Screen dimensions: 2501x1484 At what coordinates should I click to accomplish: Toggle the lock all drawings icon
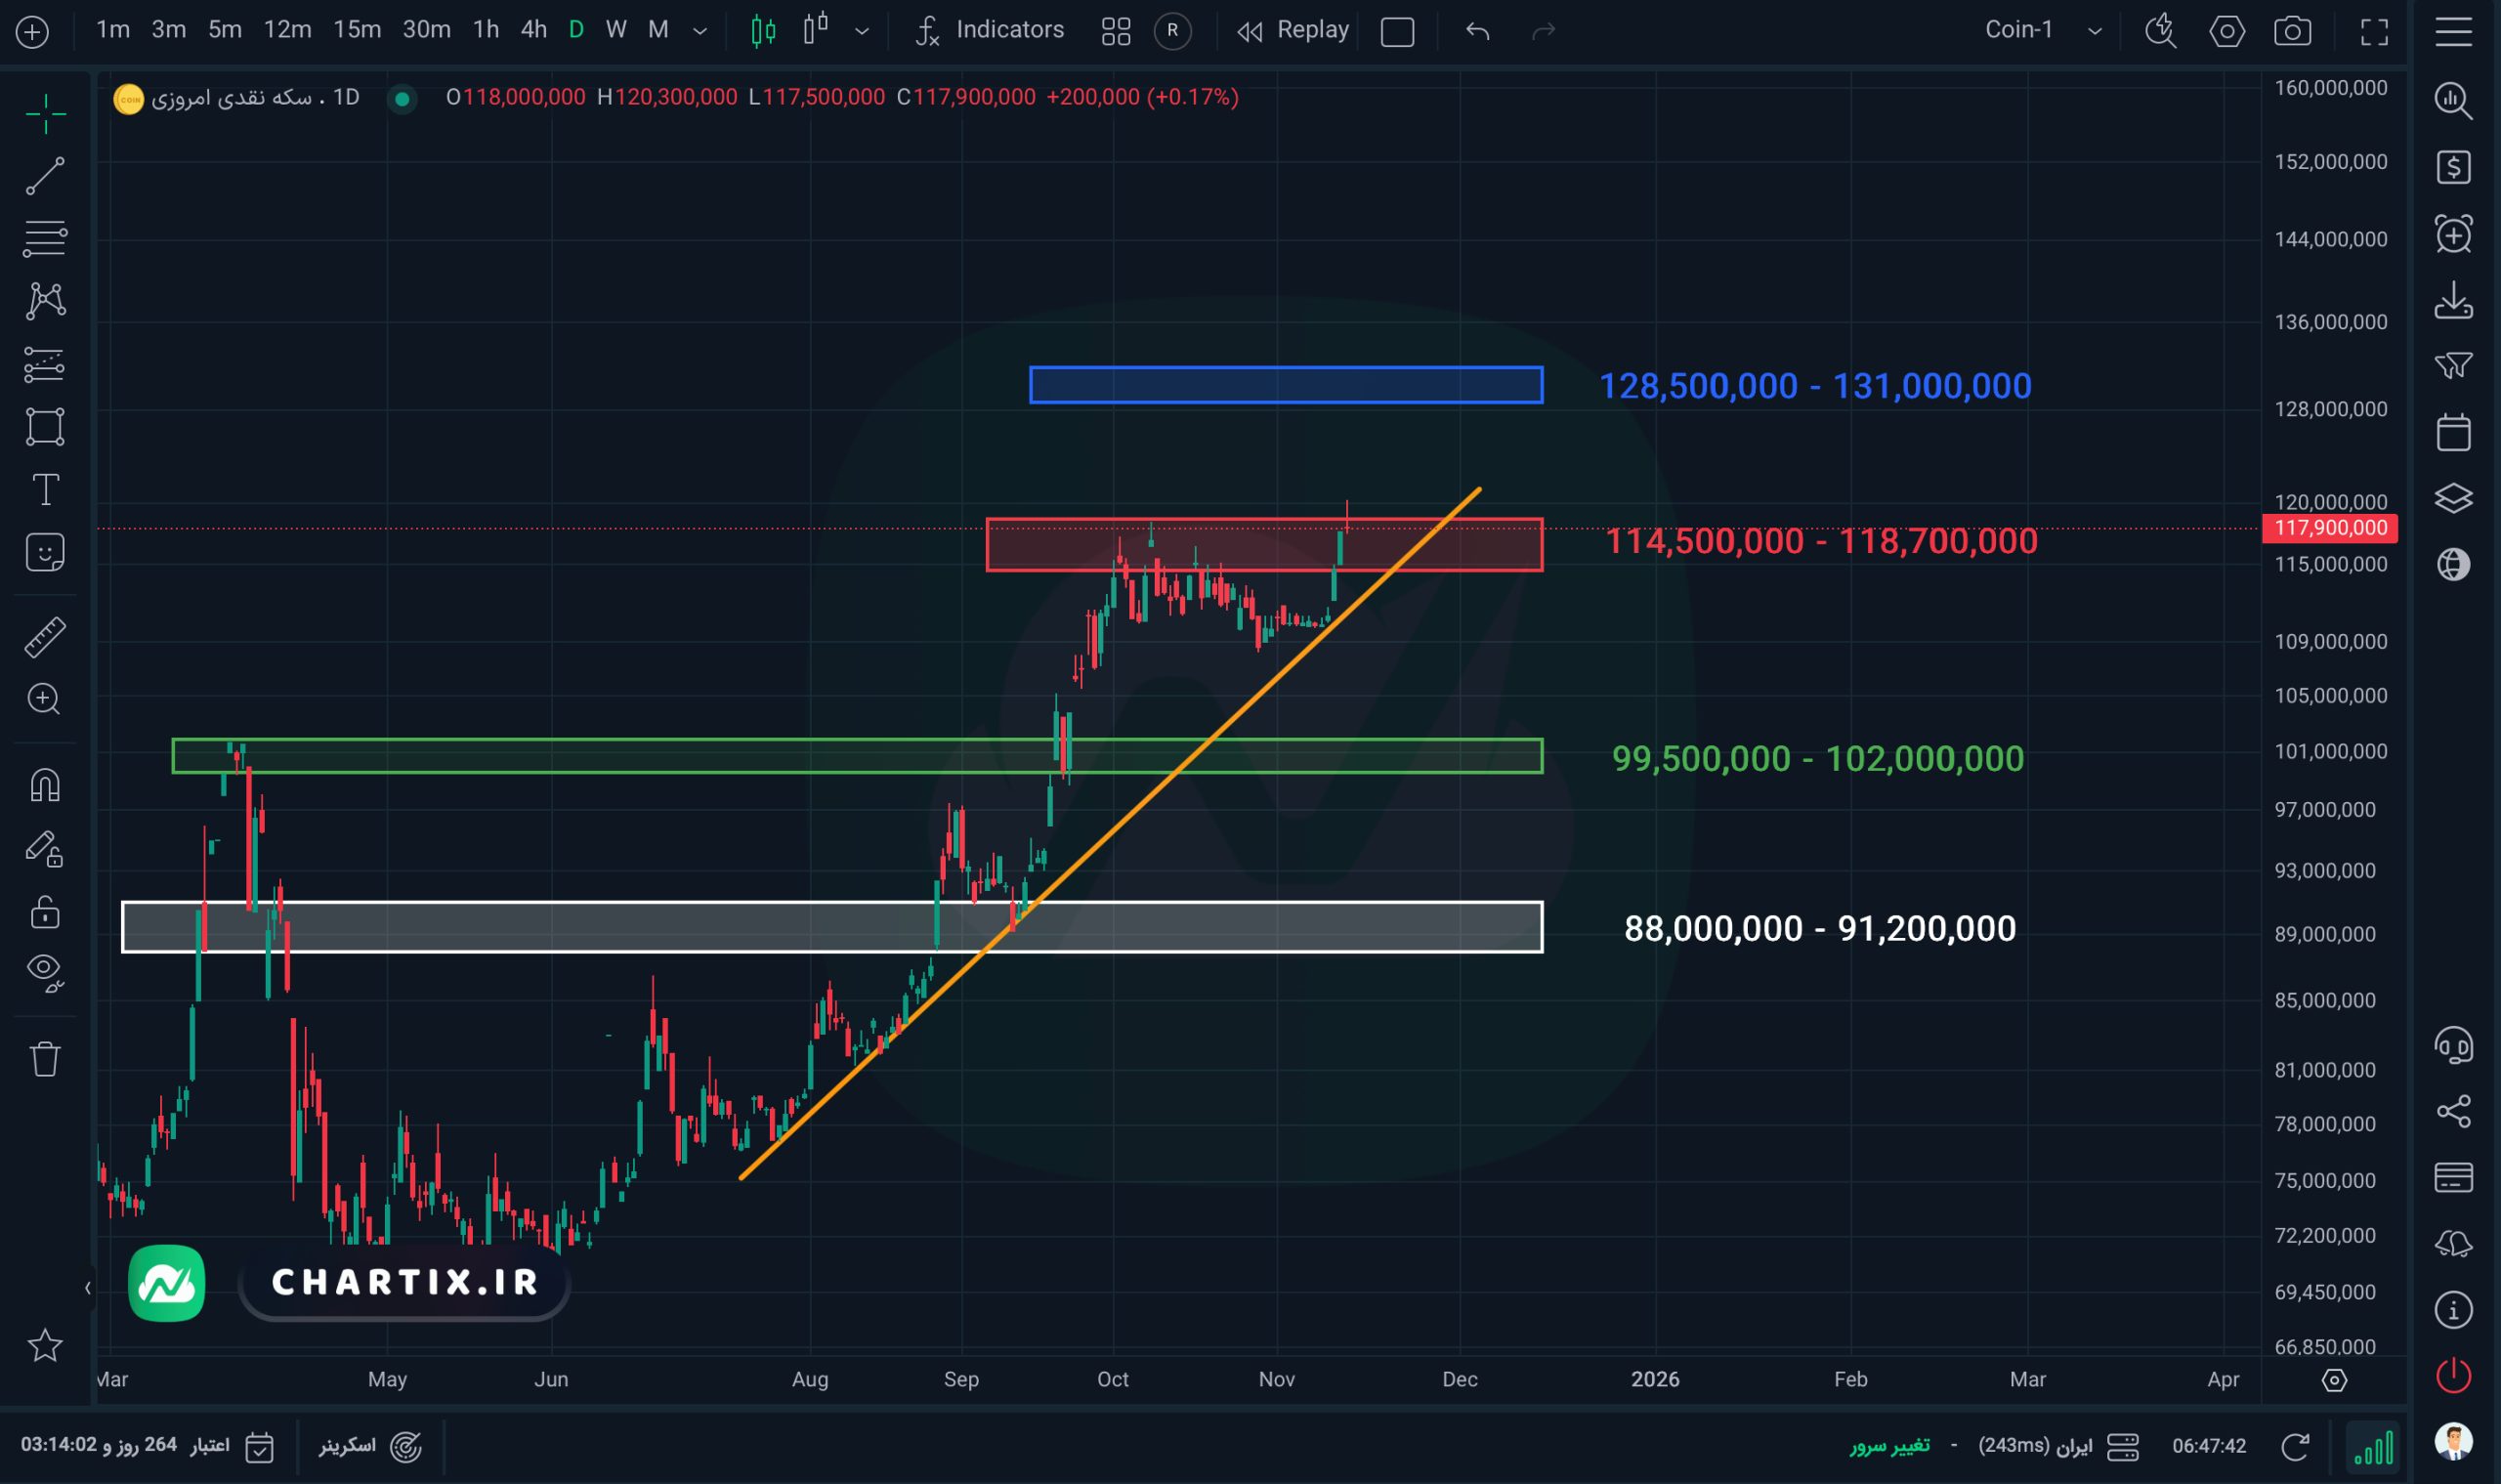pos(44,912)
